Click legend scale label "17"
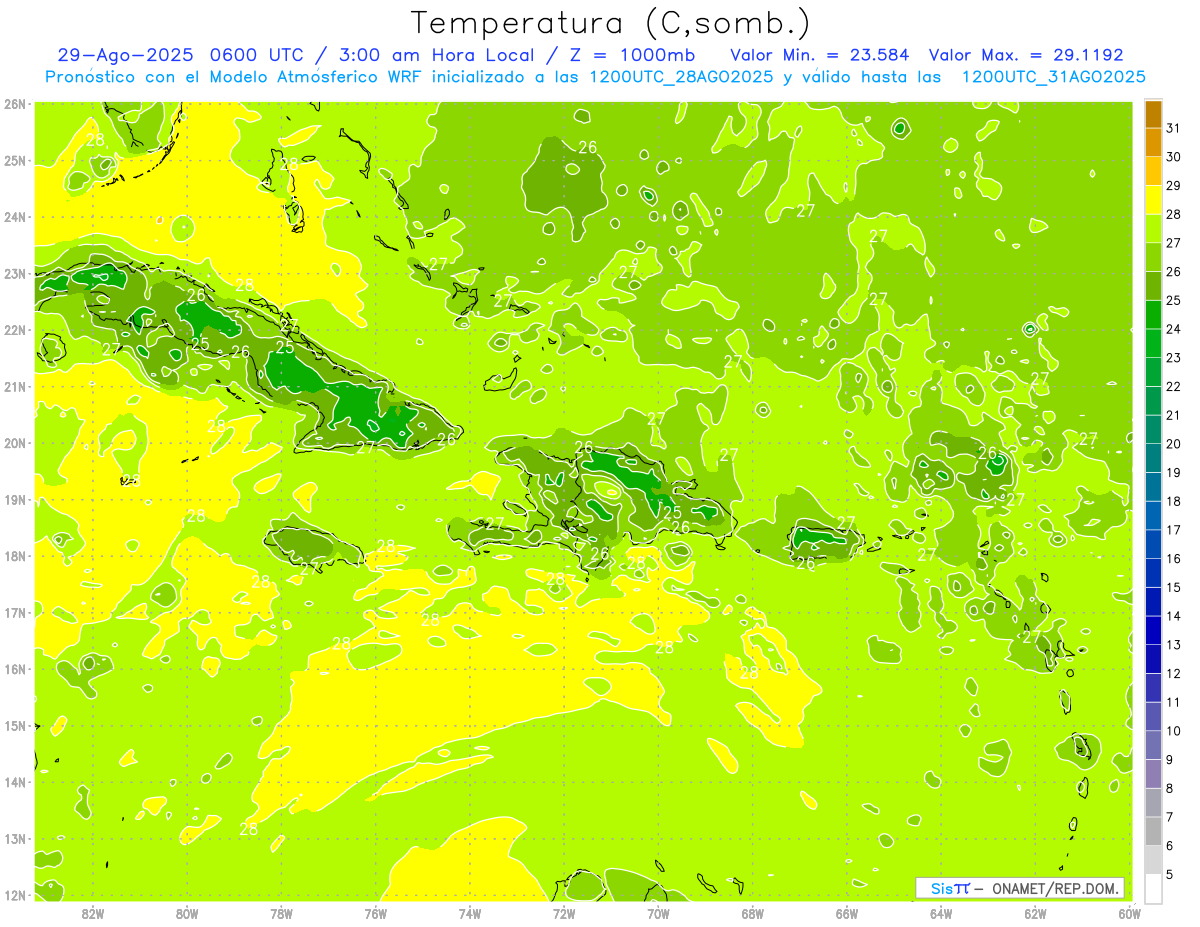This screenshot has height=927, width=1200. (x=1173, y=530)
